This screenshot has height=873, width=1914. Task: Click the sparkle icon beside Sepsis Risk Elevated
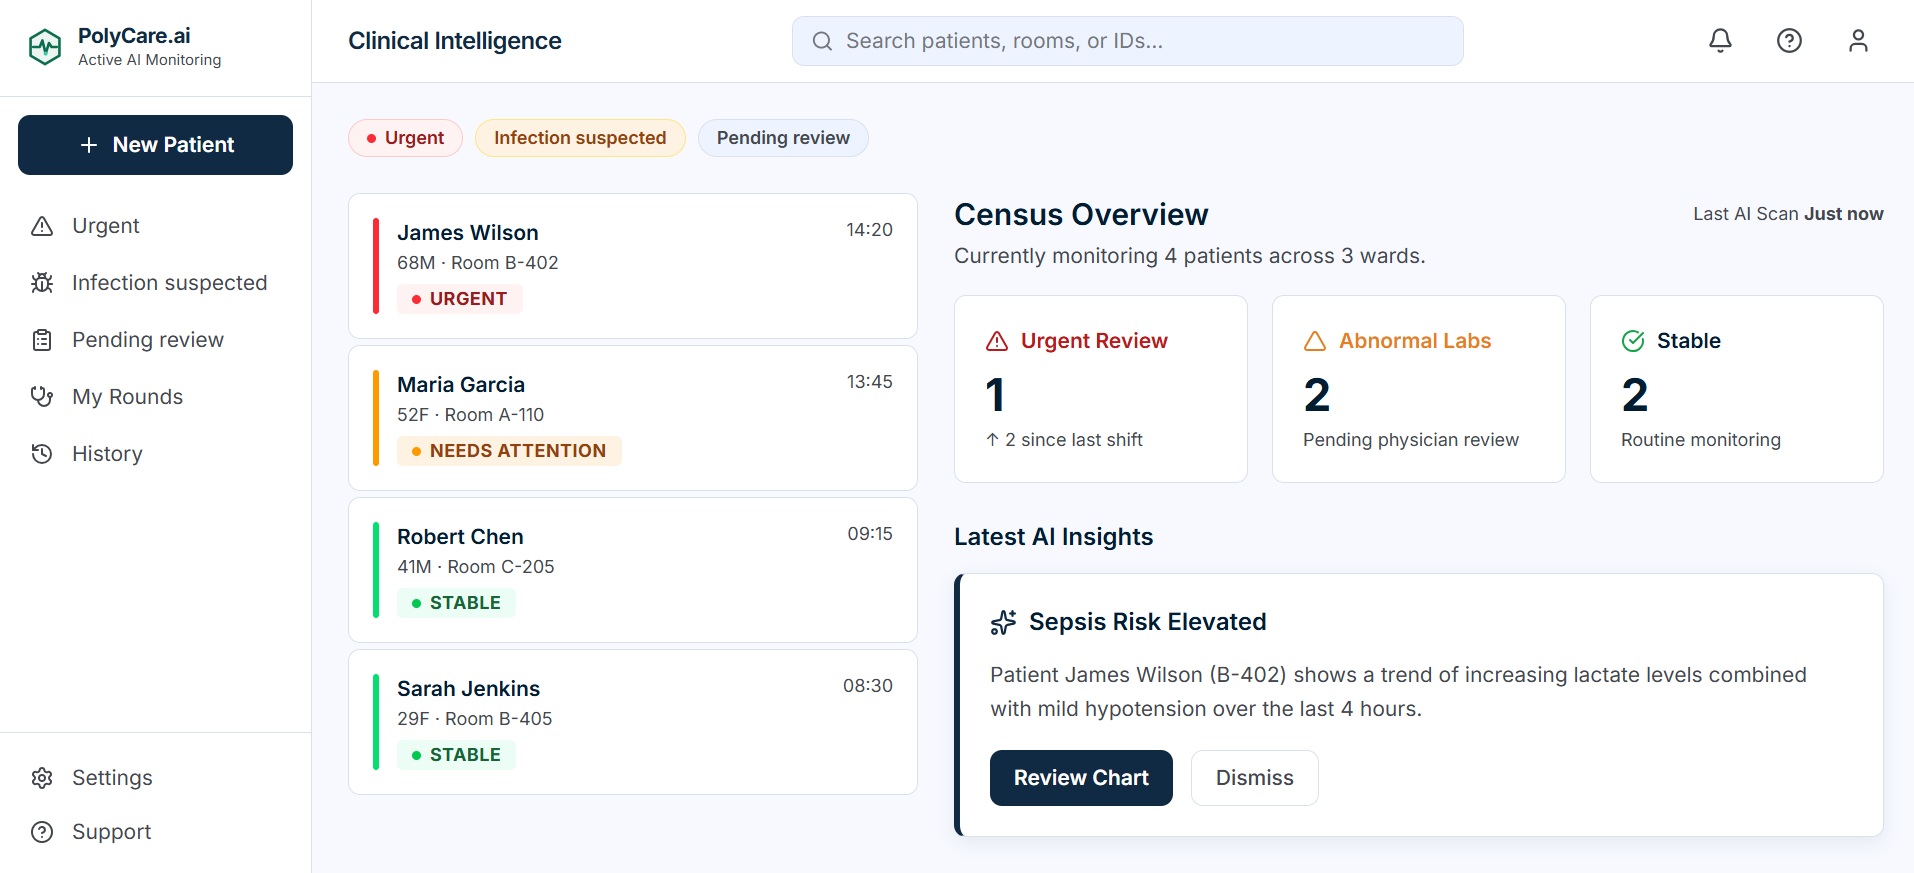pos(1003,622)
